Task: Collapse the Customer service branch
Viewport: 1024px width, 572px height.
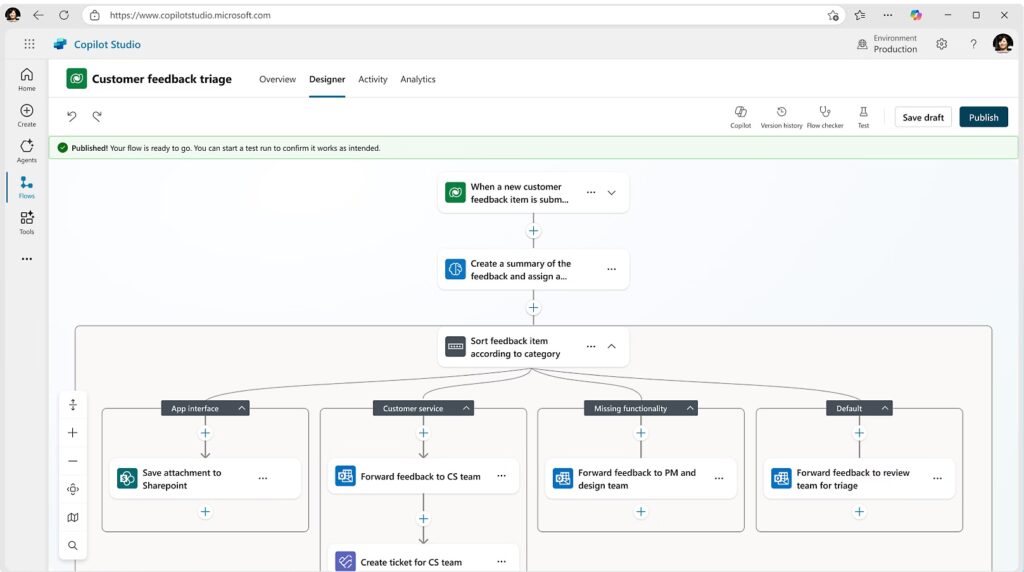Action: point(466,408)
